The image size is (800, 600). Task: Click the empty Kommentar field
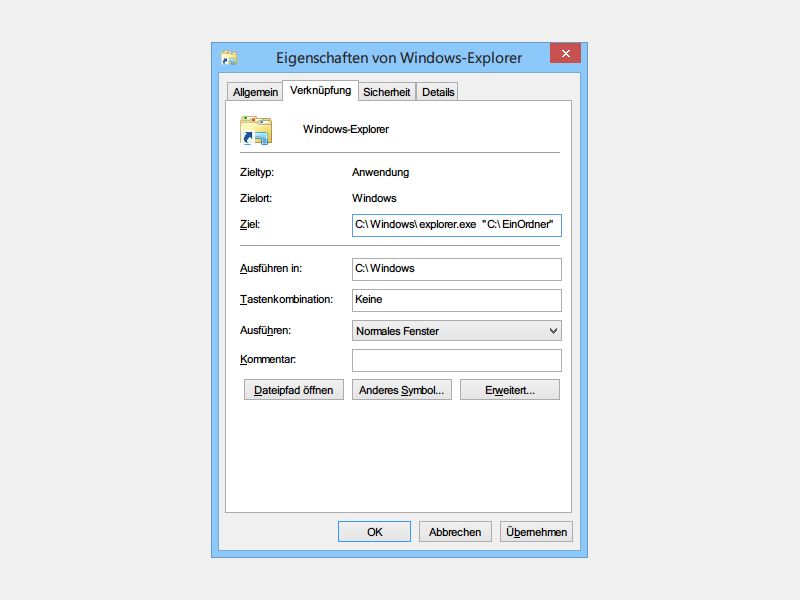(457, 360)
